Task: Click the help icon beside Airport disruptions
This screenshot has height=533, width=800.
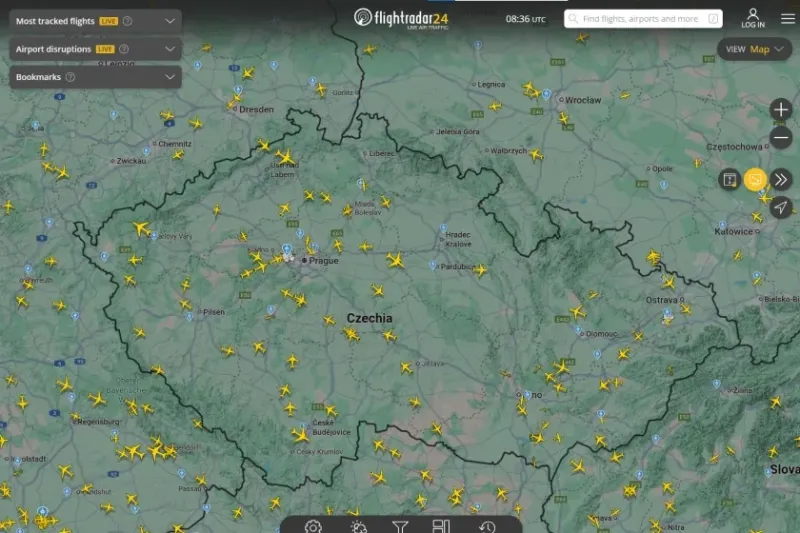Action: (x=124, y=49)
